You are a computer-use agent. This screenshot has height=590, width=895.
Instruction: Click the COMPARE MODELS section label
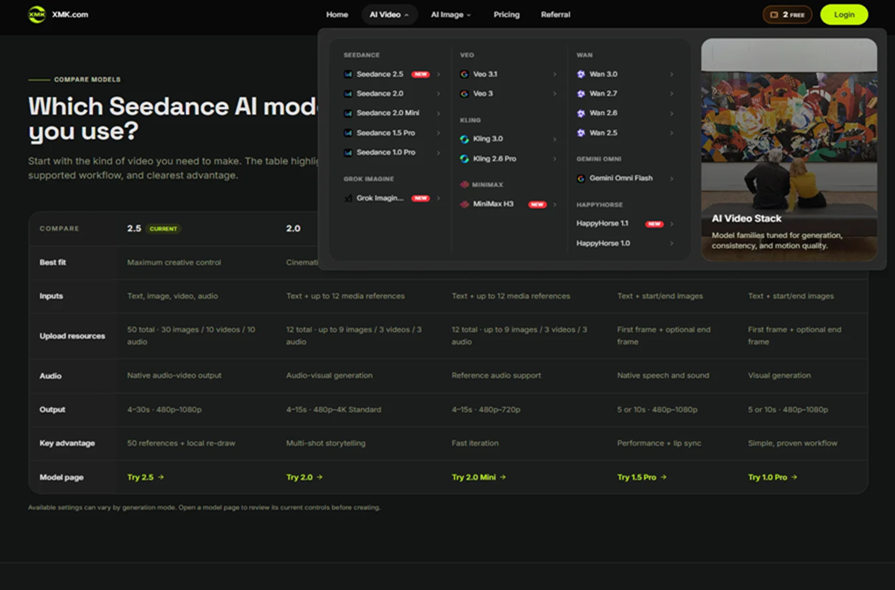pos(87,79)
